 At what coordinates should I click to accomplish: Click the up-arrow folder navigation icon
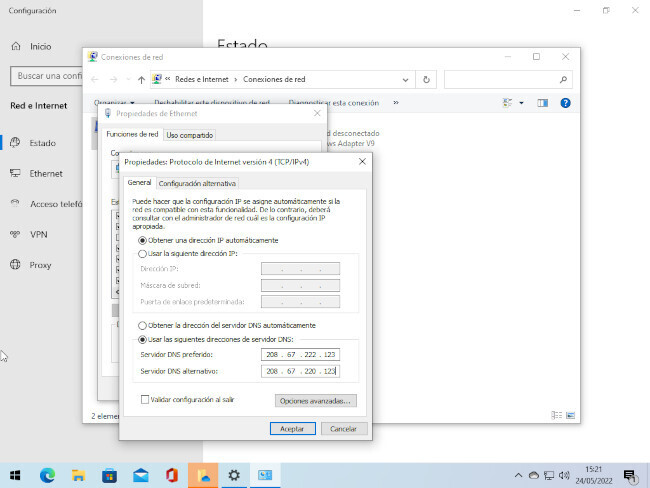(x=141, y=79)
